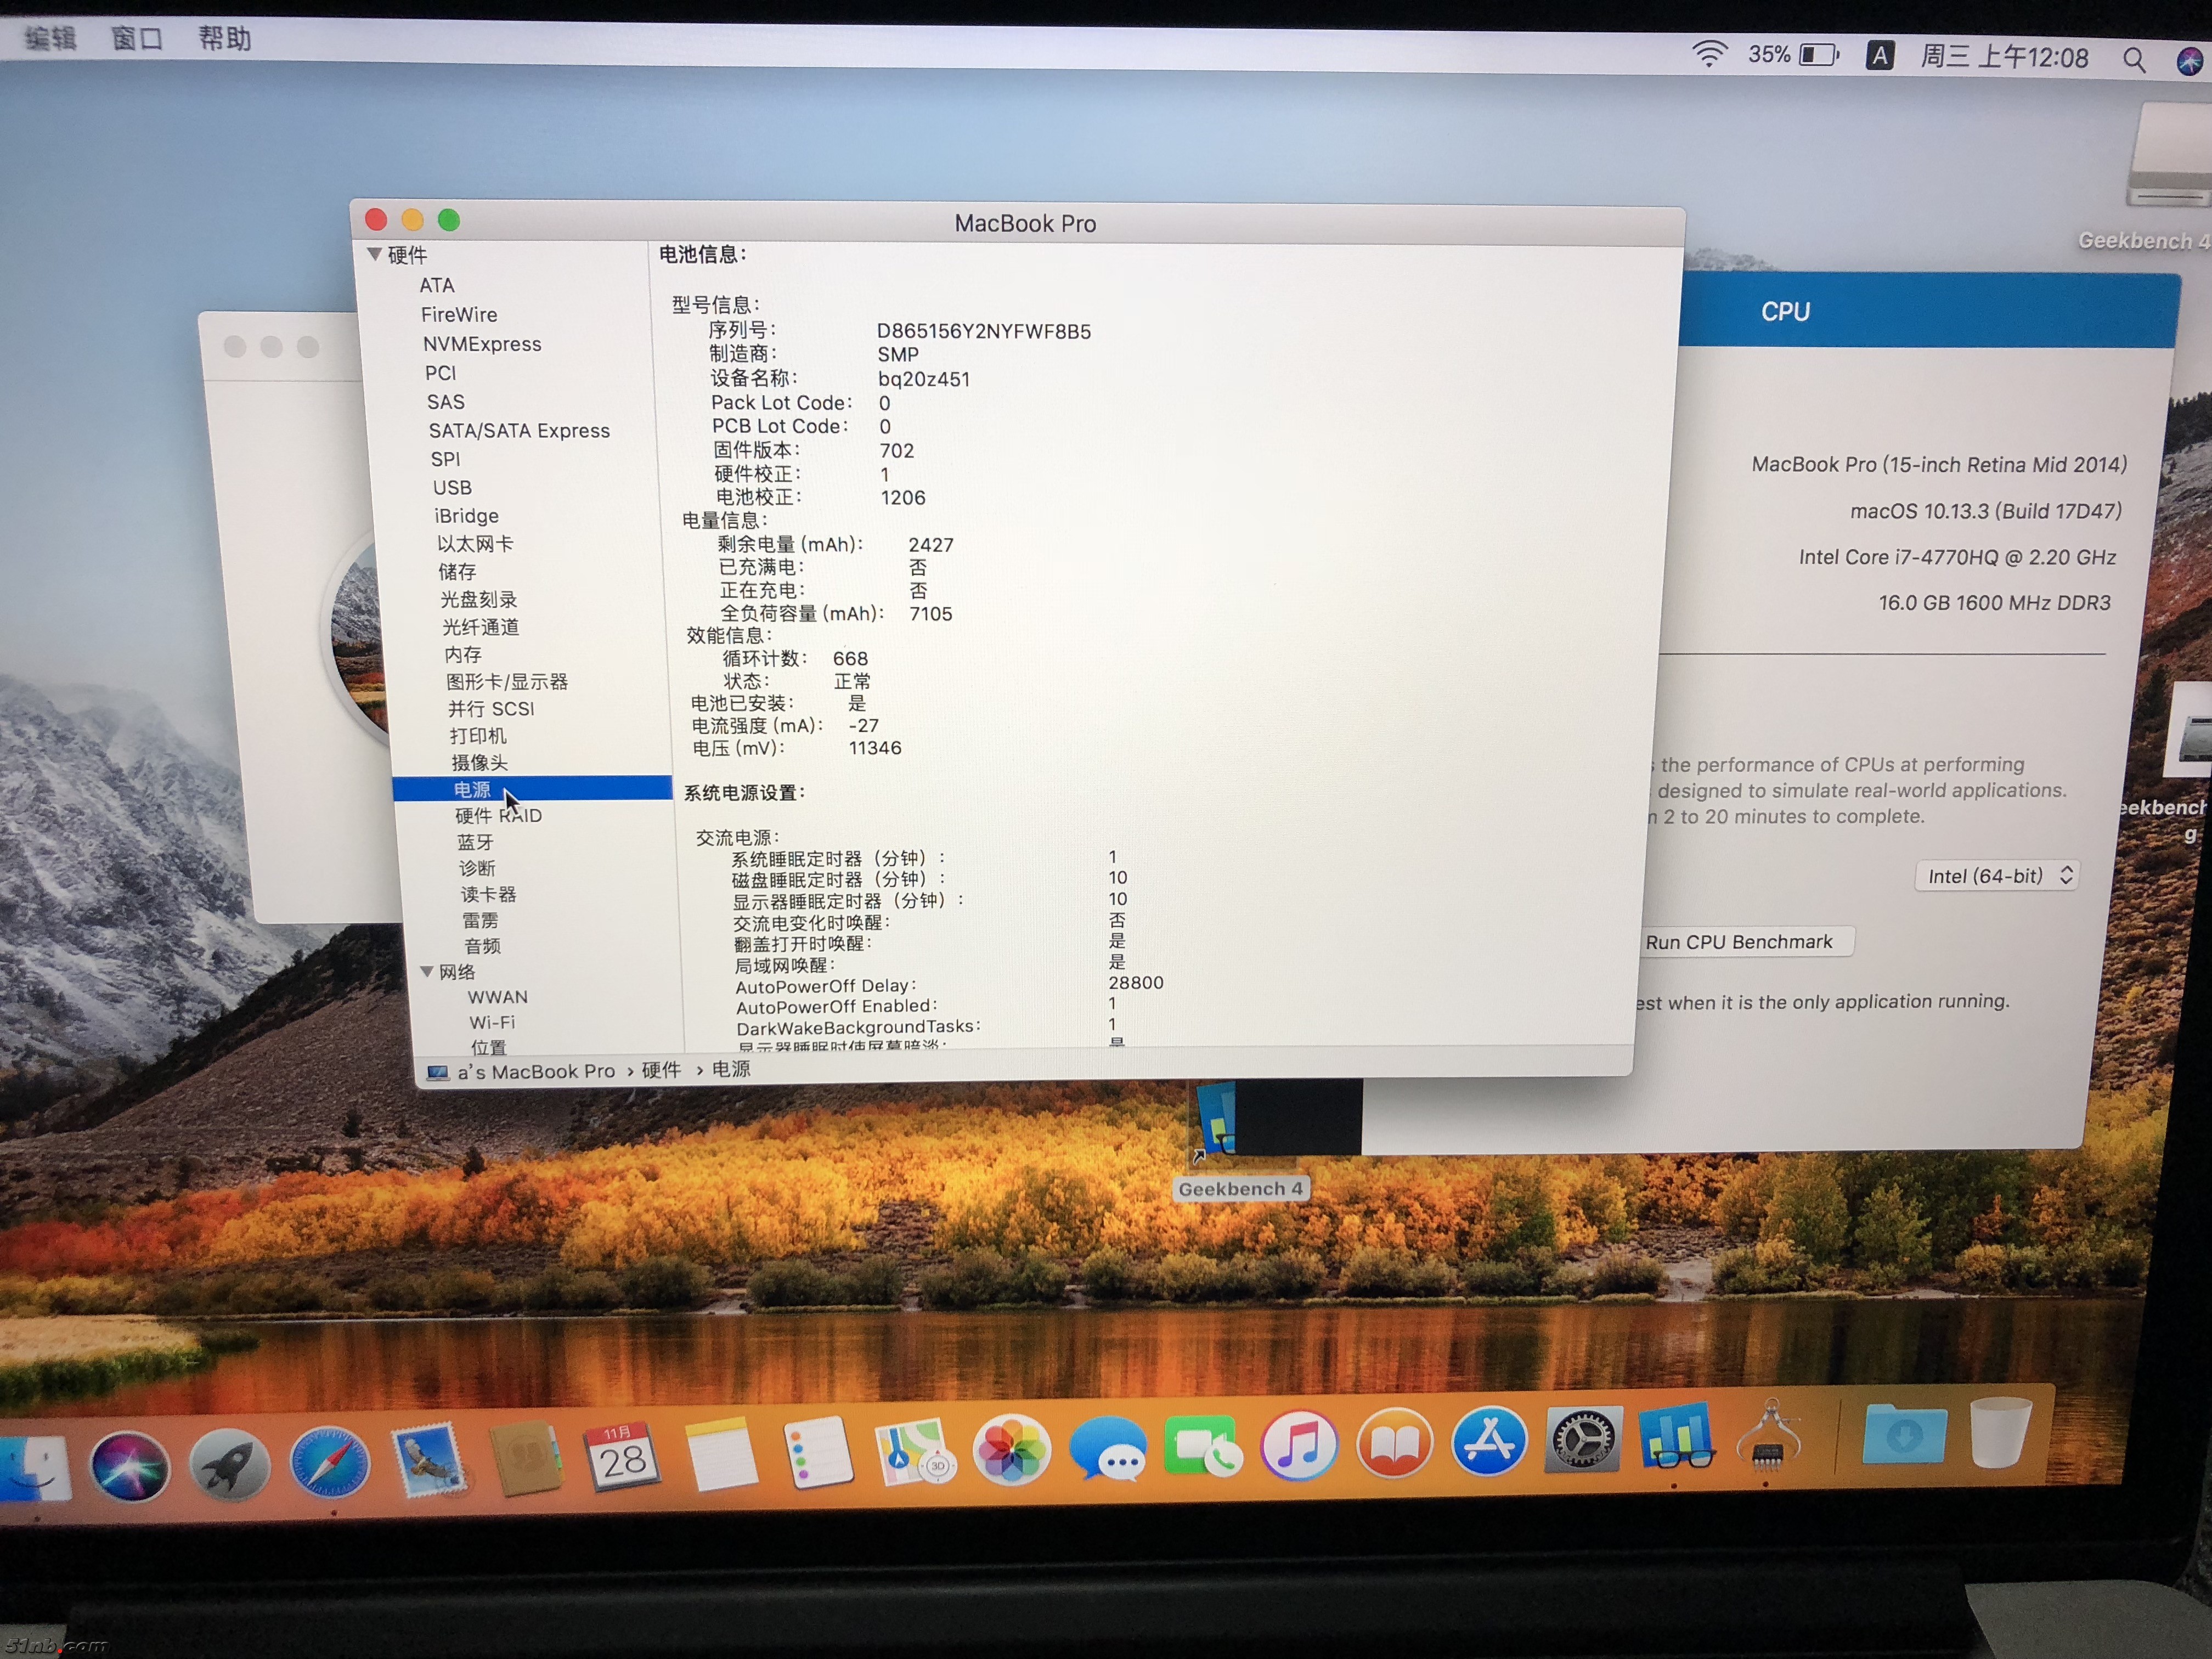This screenshot has height=1659, width=2212.
Task: Collapse the 网络 network tree section
Action: 427,971
